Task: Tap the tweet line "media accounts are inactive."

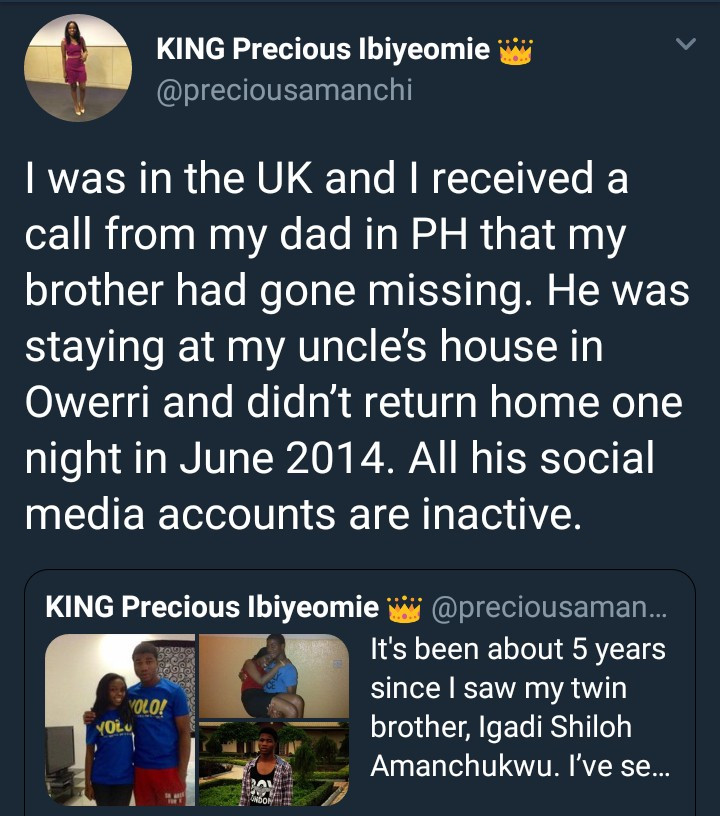Action: click(x=302, y=514)
